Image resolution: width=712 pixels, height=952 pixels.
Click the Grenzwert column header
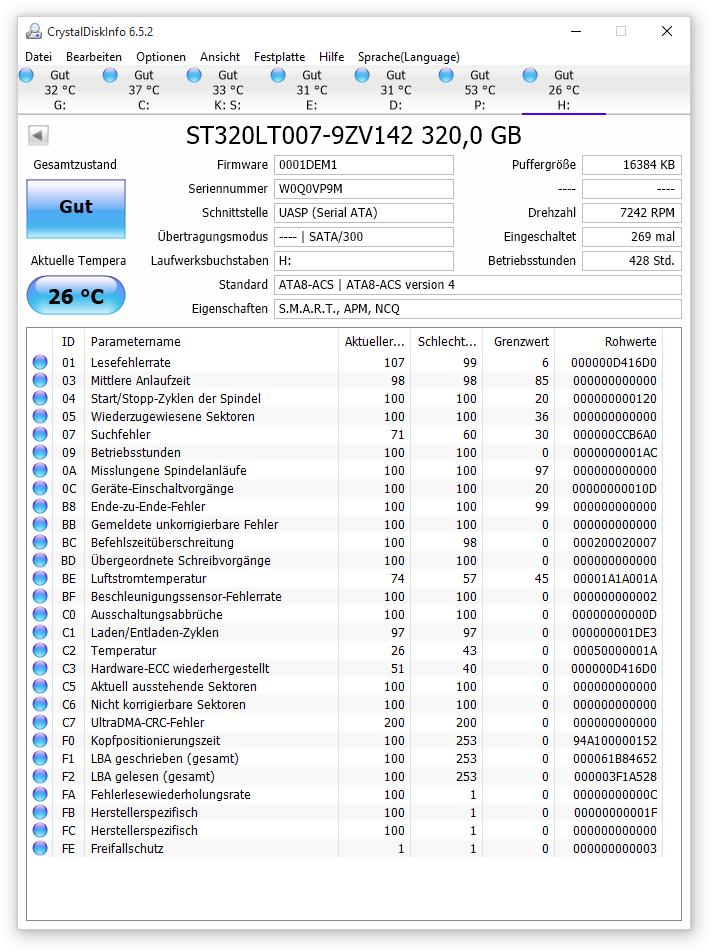[518, 341]
